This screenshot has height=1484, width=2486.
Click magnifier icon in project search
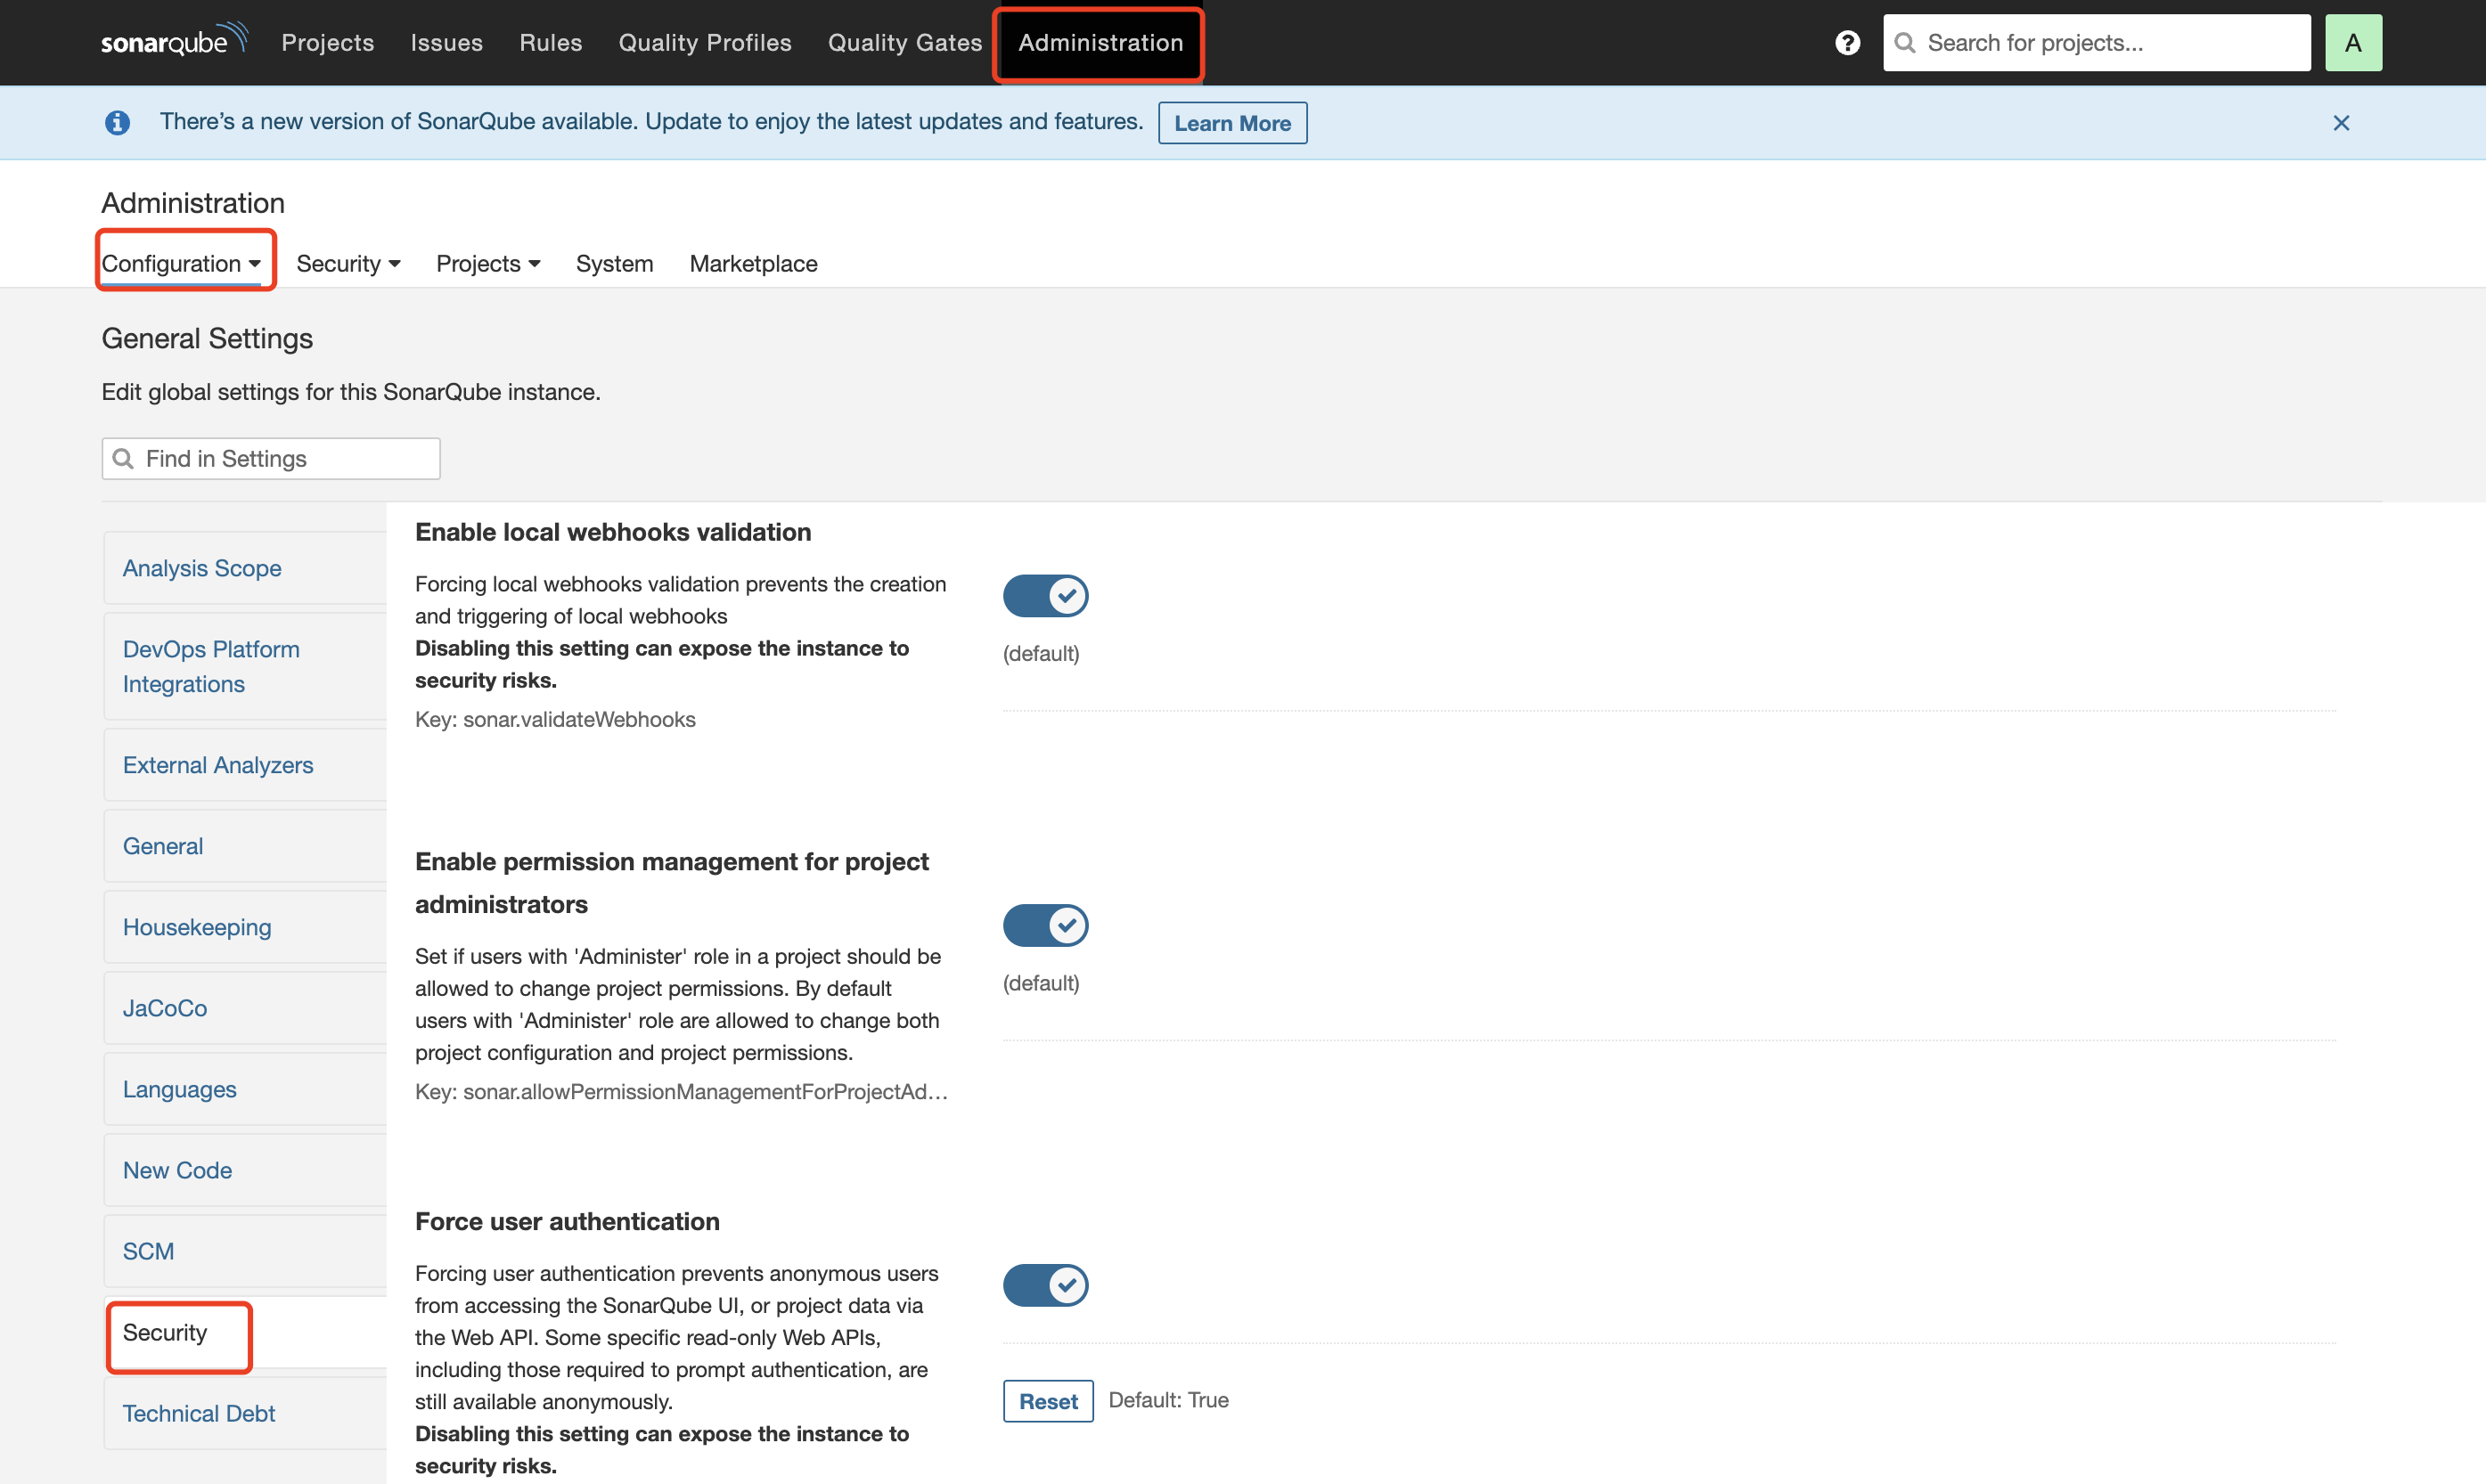point(1905,43)
